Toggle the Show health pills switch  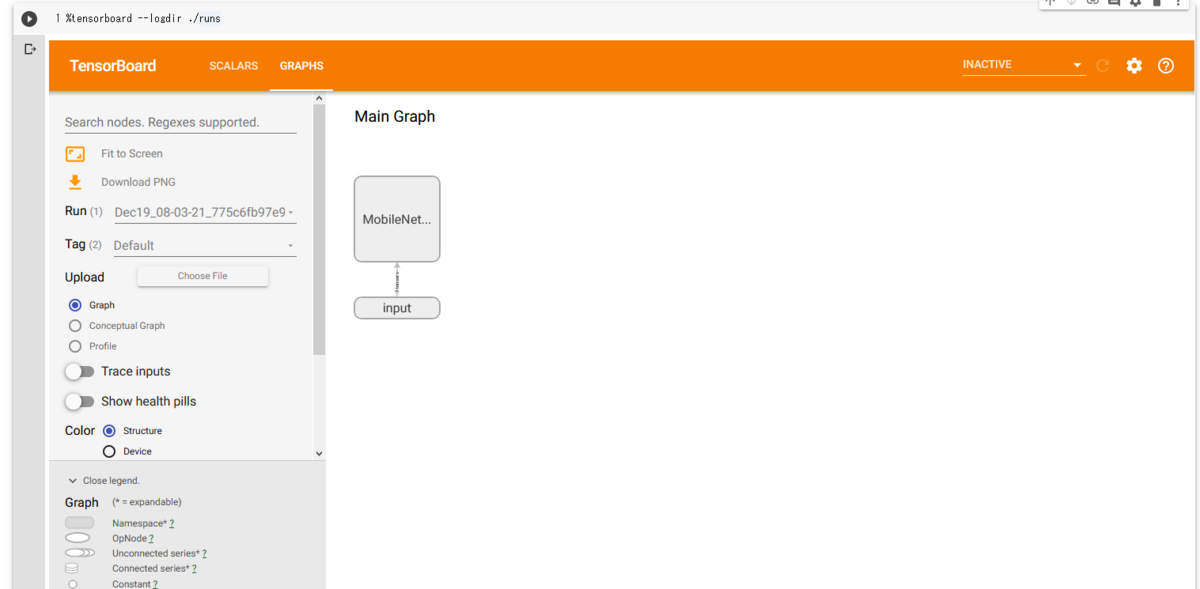[79, 401]
